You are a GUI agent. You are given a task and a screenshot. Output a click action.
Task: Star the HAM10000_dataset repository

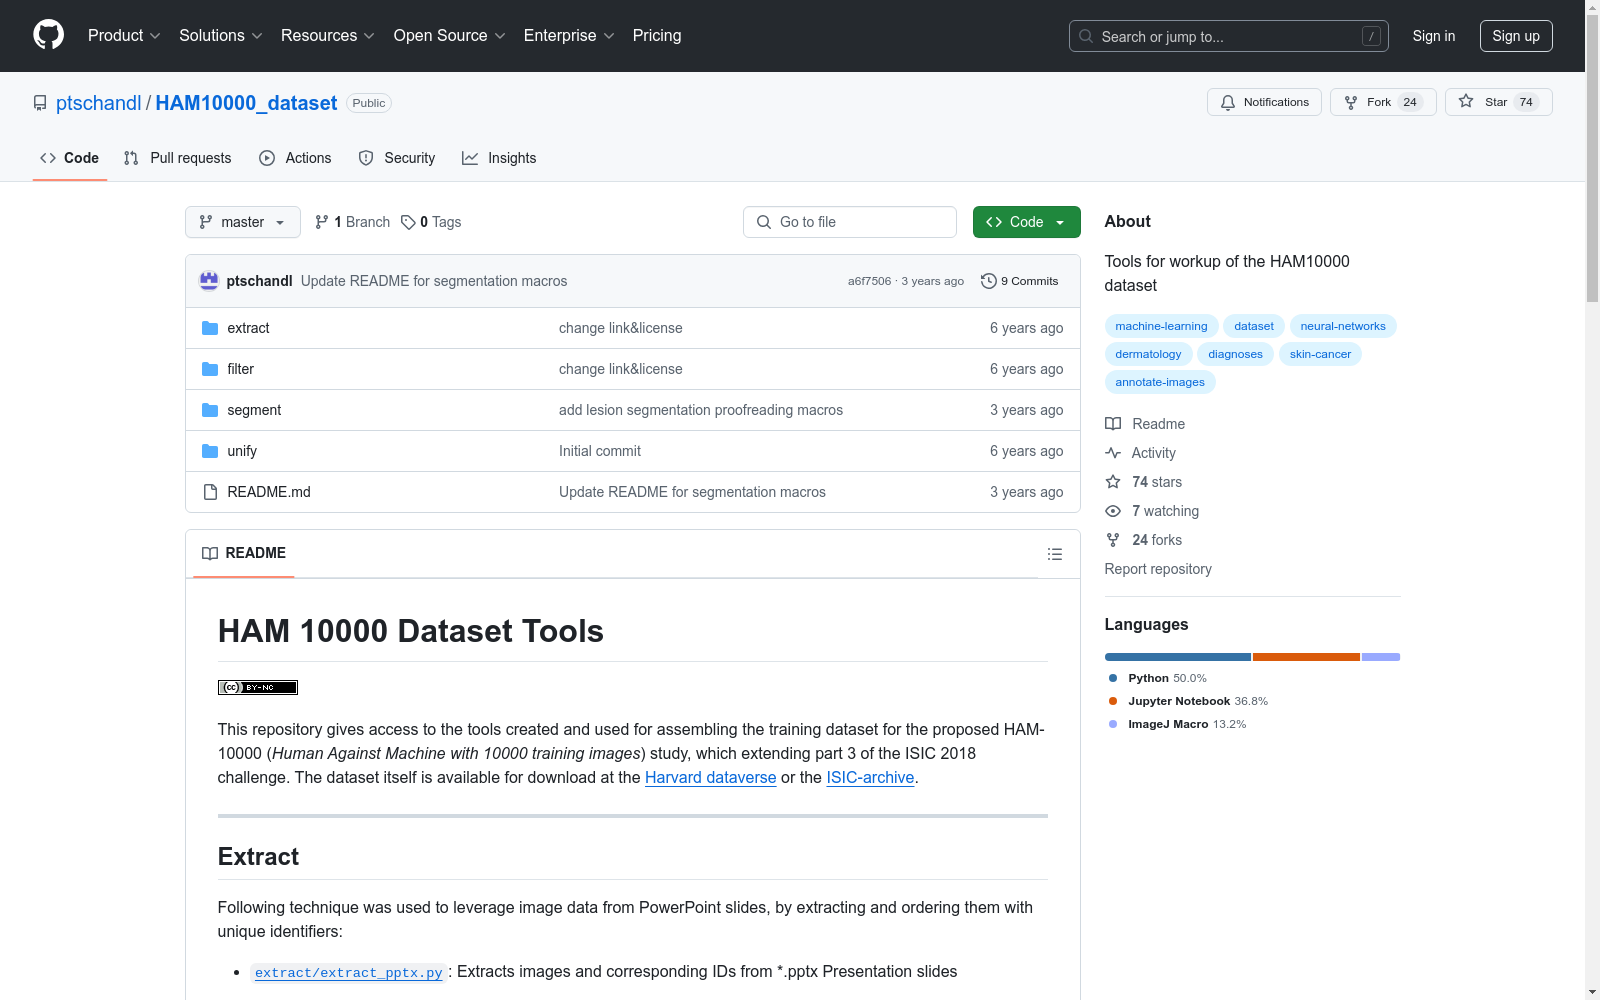click(1498, 102)
